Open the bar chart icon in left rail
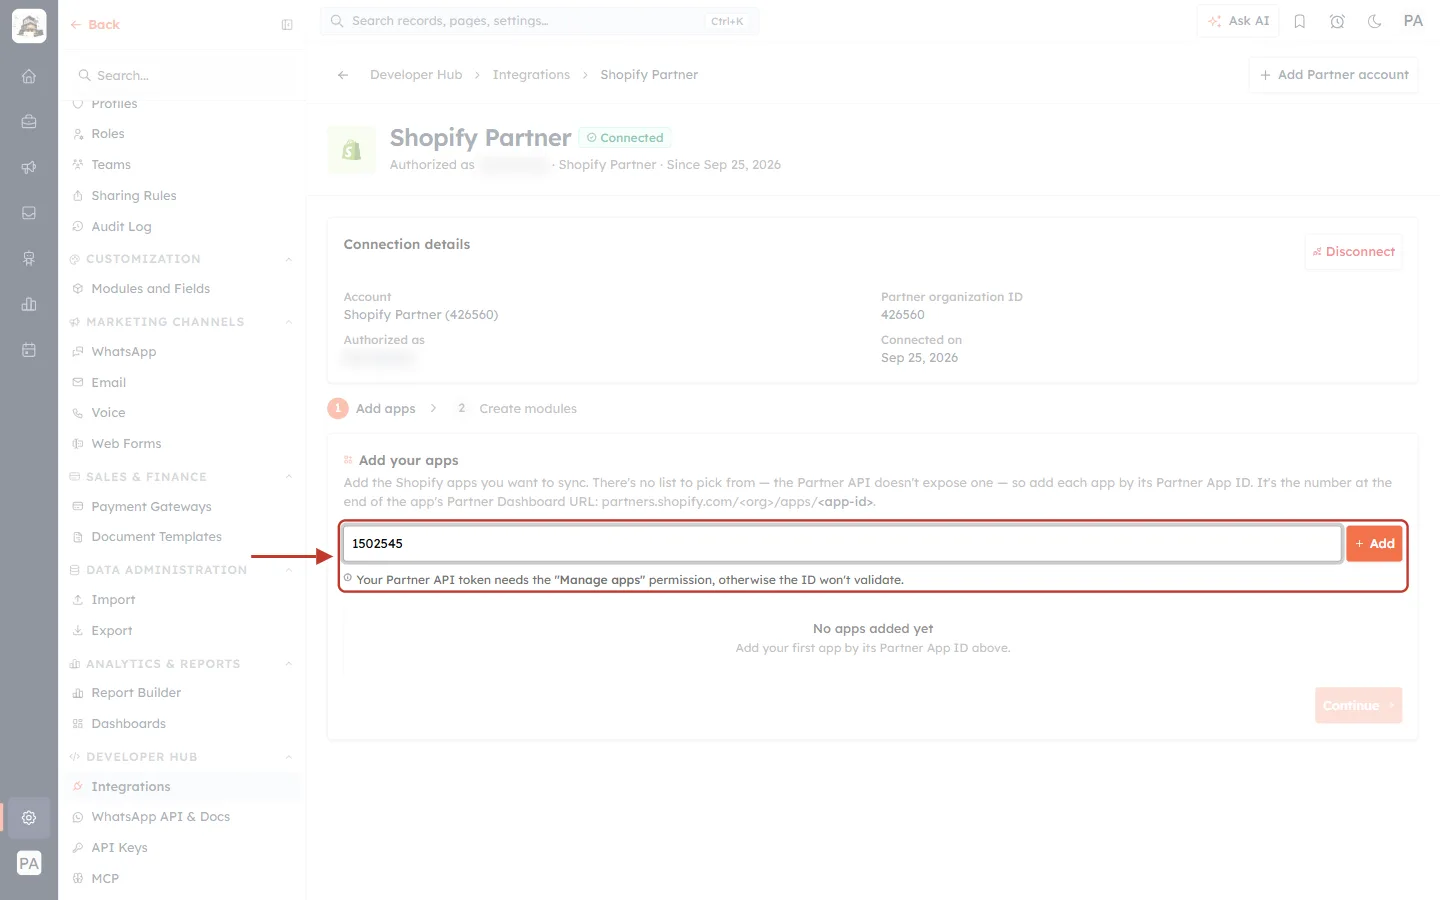Viewport: 1440px width, 900px height. (29, 304)
